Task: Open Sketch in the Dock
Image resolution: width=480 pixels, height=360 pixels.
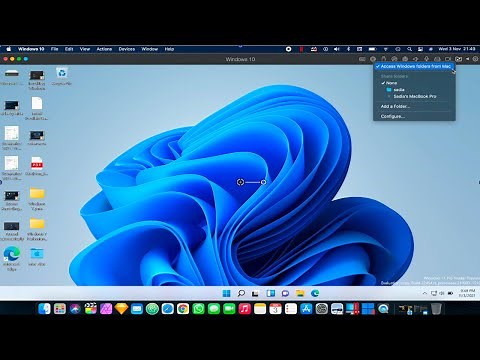Action: [121, 309]
